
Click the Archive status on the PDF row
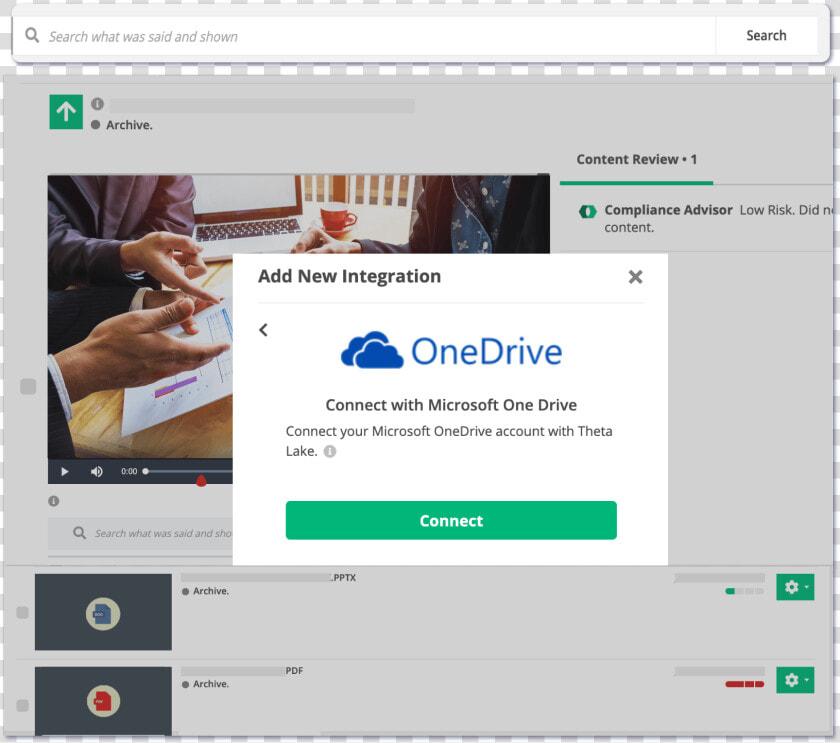pos(206,684)
